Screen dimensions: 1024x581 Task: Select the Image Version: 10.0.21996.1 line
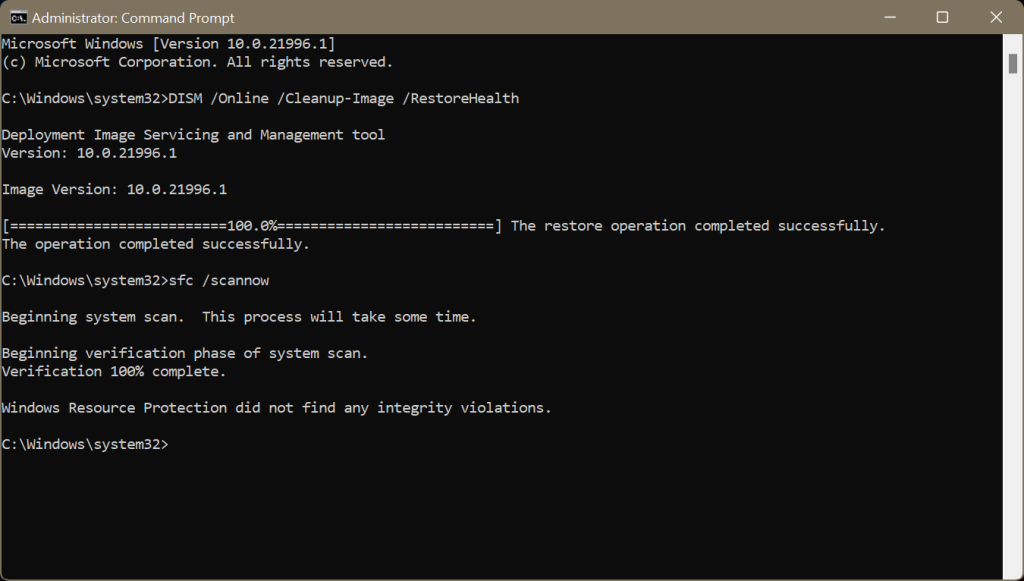114,189
